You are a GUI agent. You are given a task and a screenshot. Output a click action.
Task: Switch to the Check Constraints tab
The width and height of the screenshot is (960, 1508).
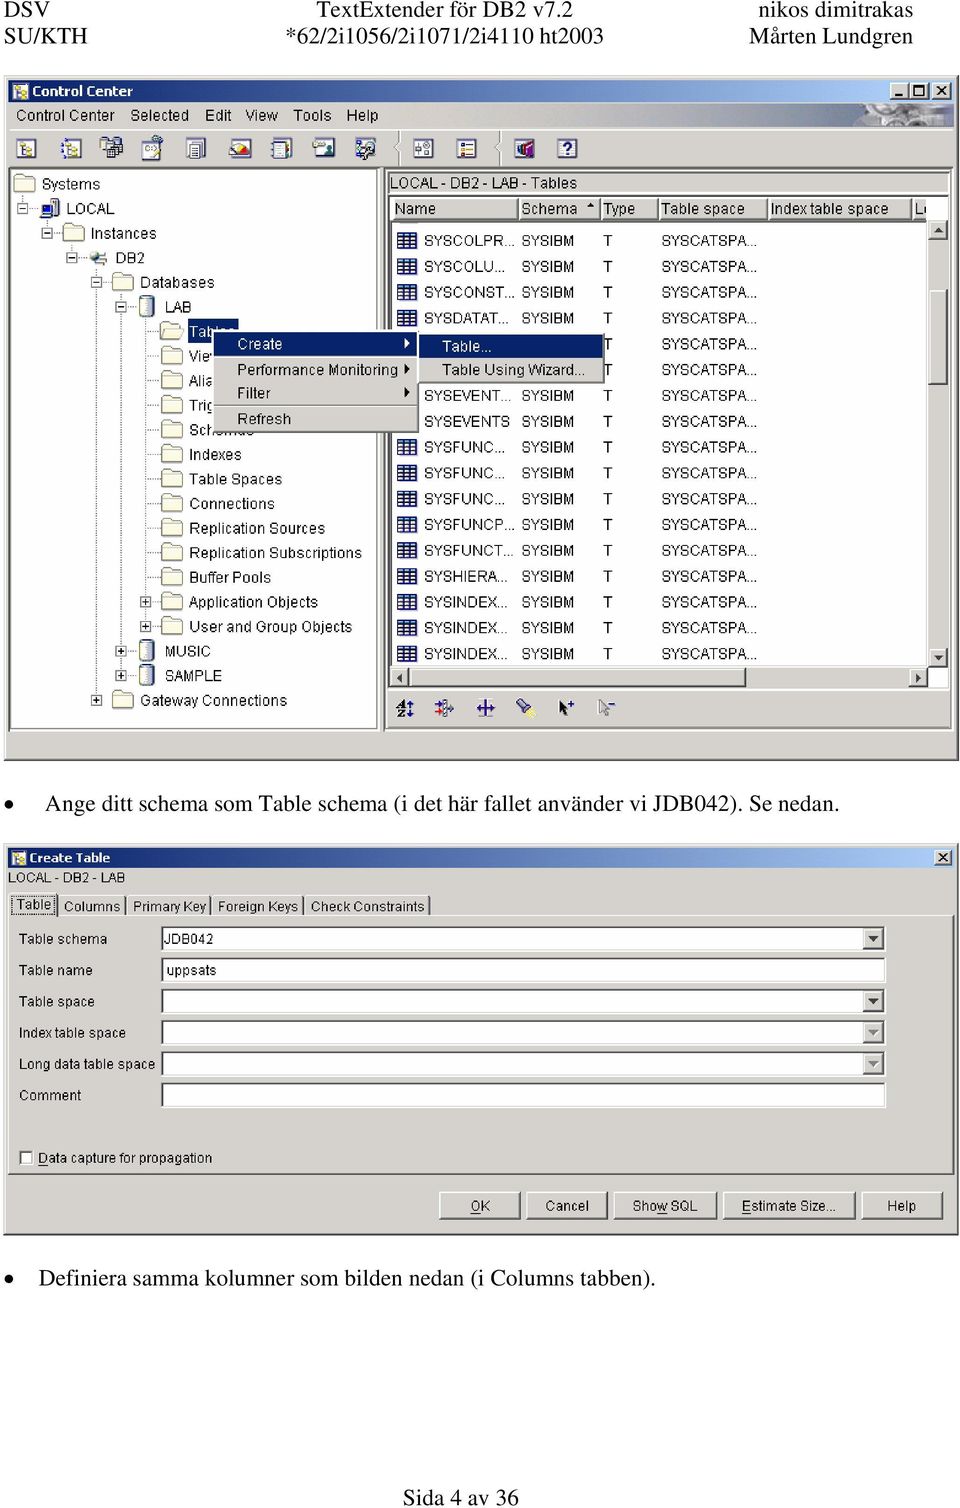367,906
